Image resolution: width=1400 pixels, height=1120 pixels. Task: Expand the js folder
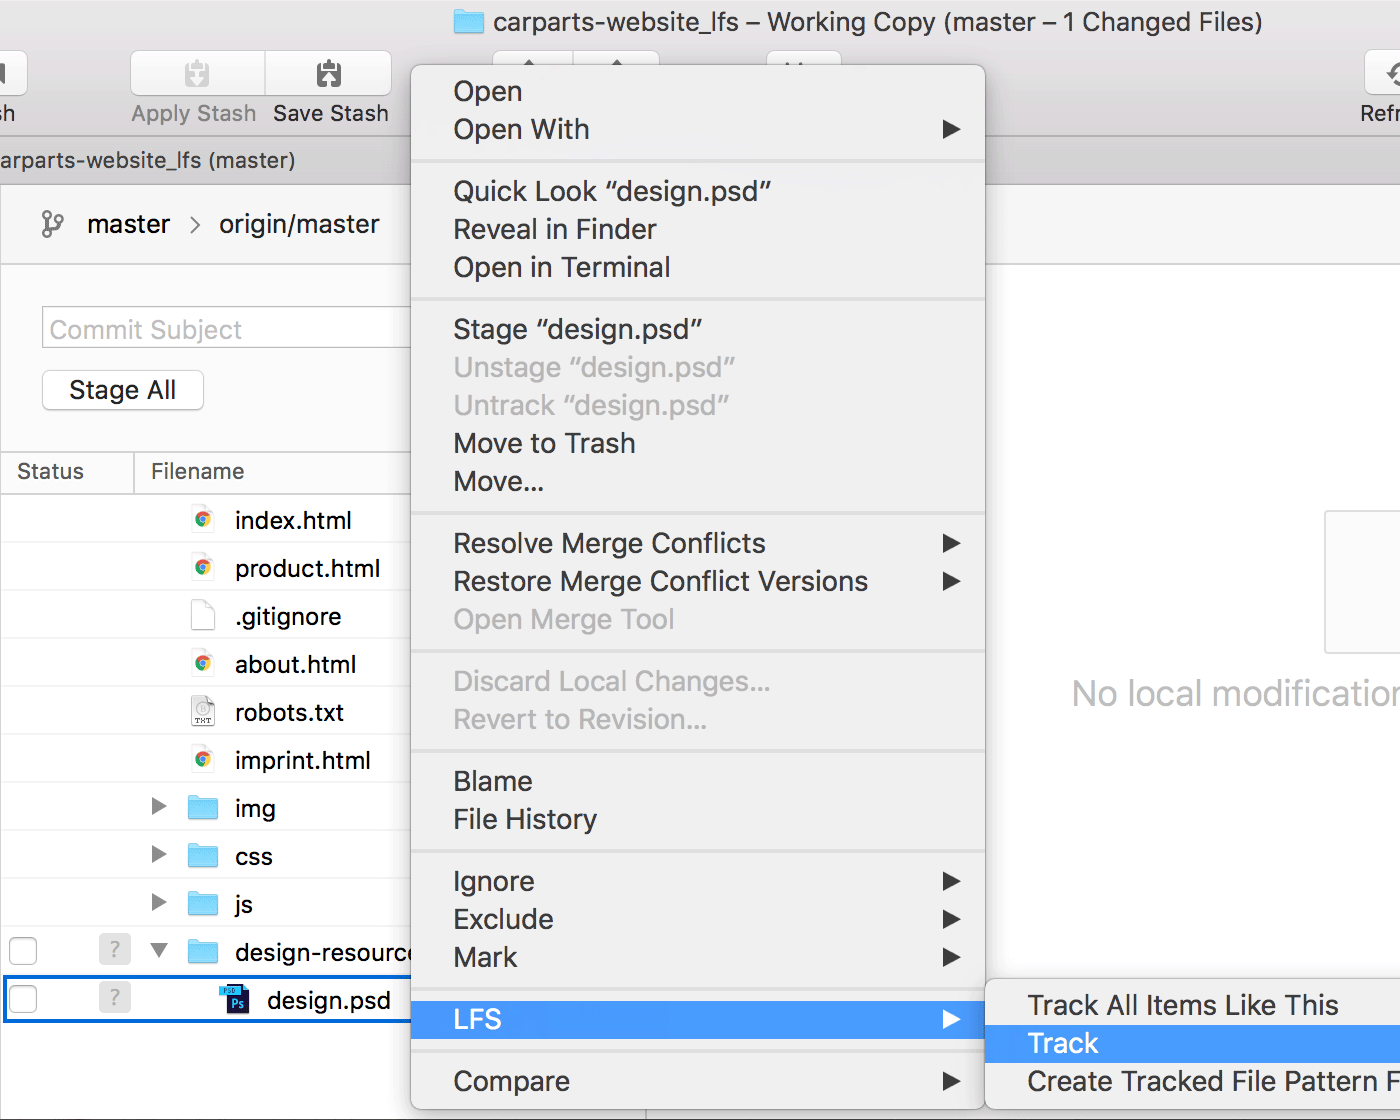158,903
